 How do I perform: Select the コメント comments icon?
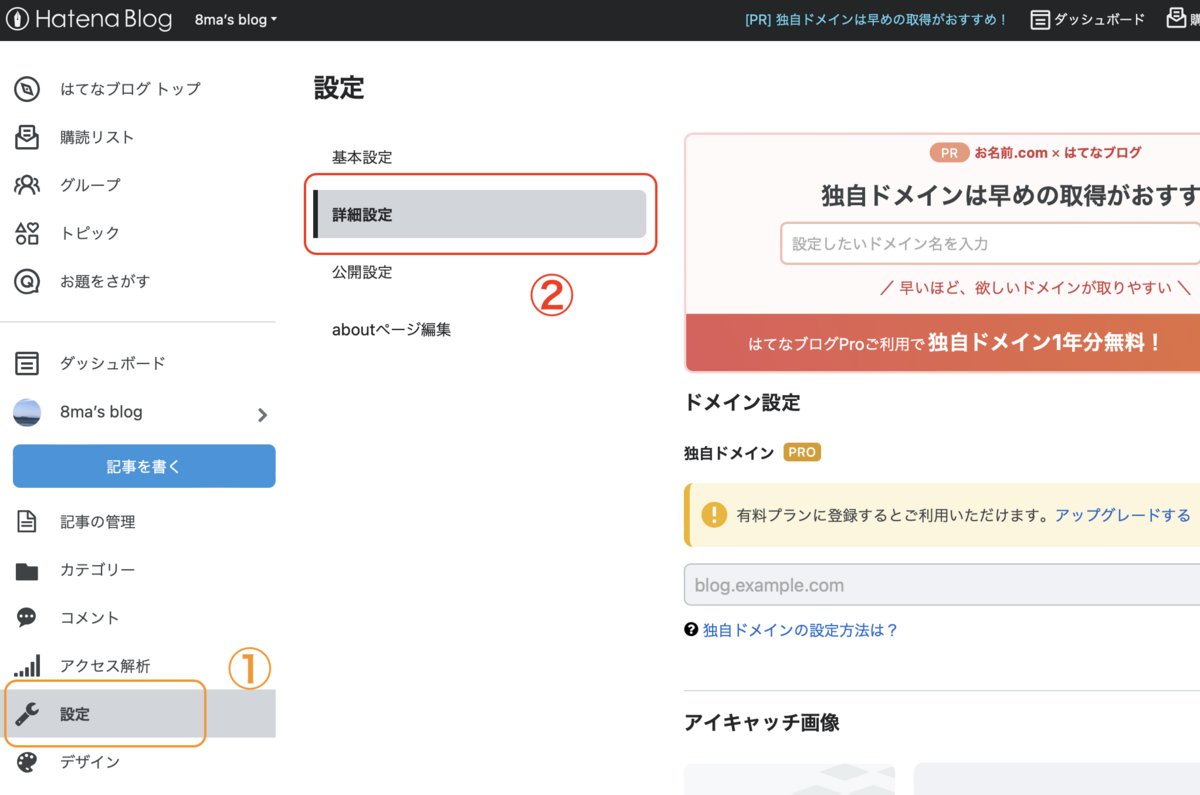(27, 617)
